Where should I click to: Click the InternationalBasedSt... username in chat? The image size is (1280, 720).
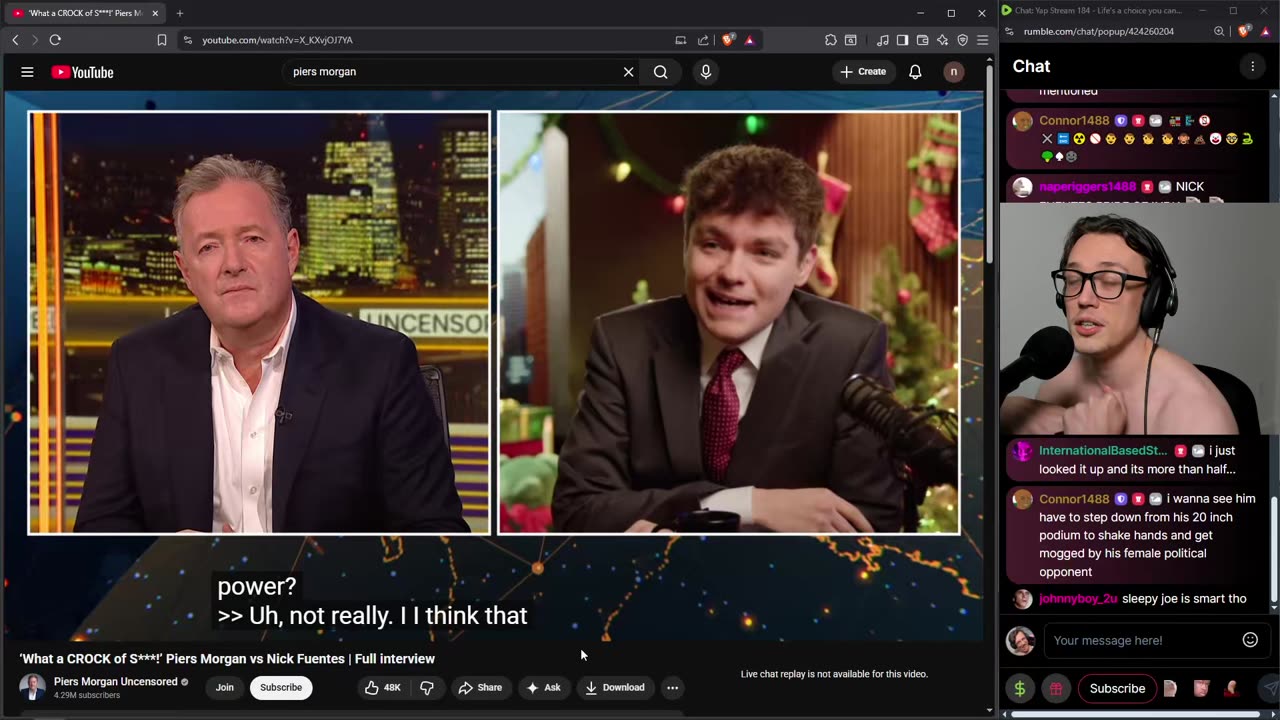tap(1103, 451)
